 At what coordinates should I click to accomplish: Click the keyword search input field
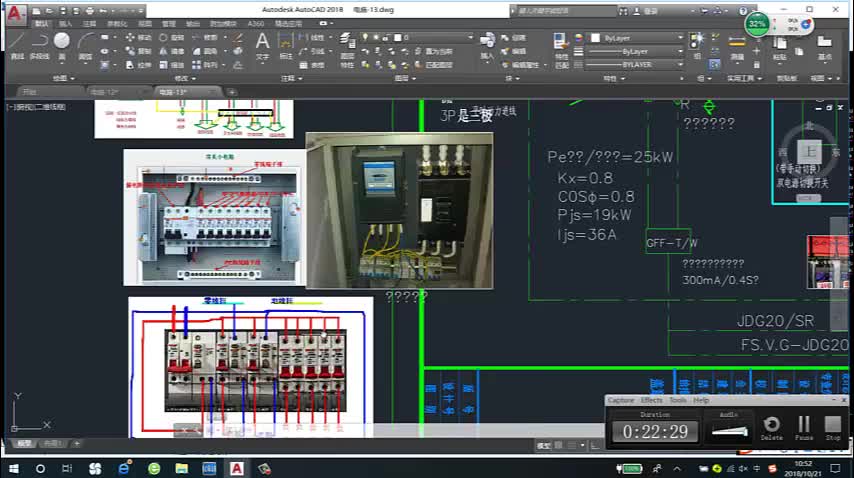[564, 10]
